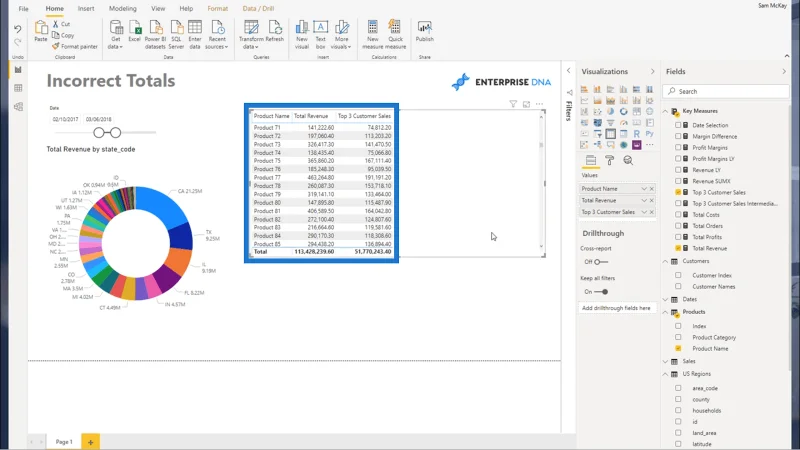
Task: Open the Format paint roller pane
Action: point(609,161)
